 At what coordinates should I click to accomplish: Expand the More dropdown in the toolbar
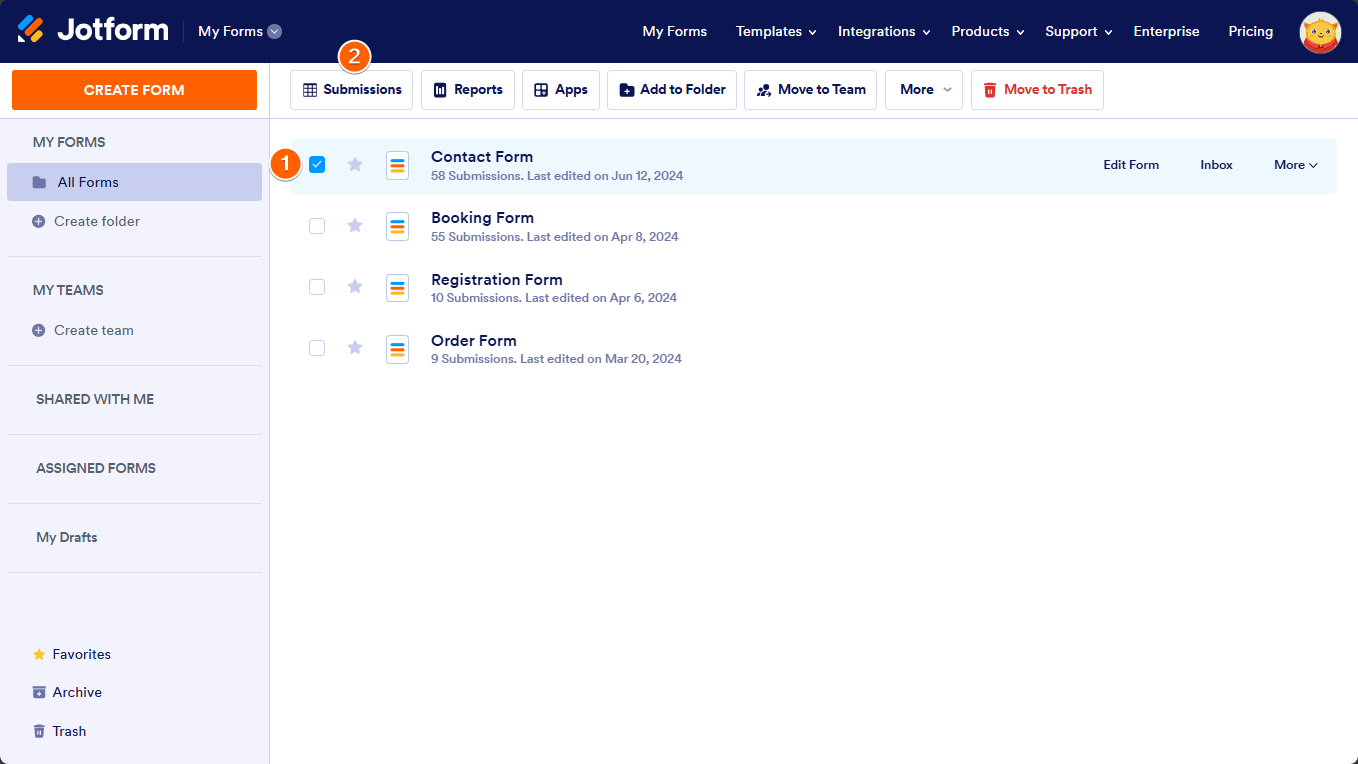point(922,90)
